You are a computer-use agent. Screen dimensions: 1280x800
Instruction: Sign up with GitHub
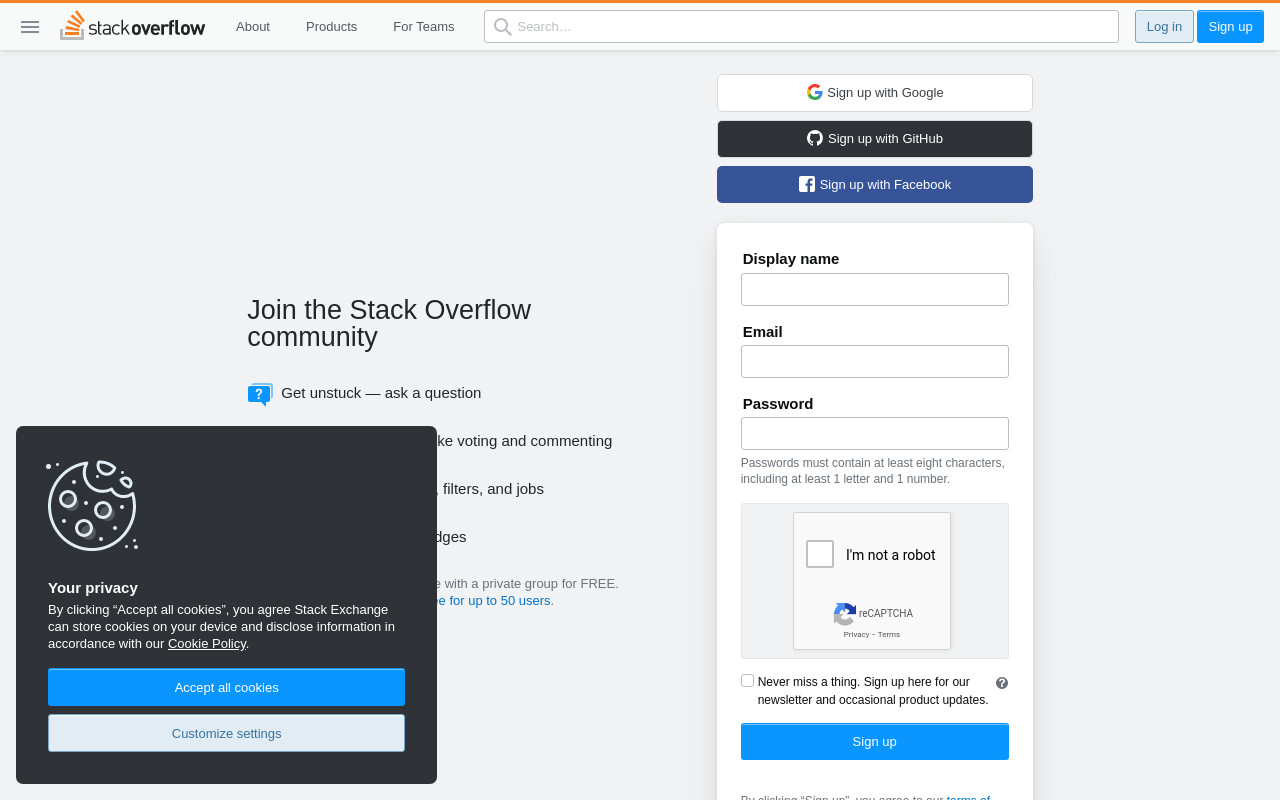point(875,139)
